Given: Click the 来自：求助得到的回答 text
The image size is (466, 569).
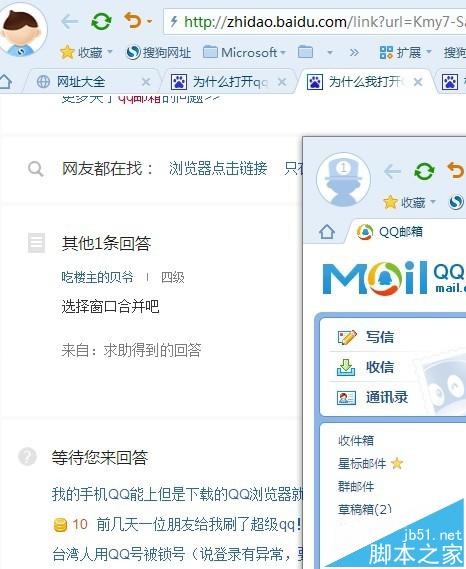Looking at the screenshot, I should (x=131, y=350).
